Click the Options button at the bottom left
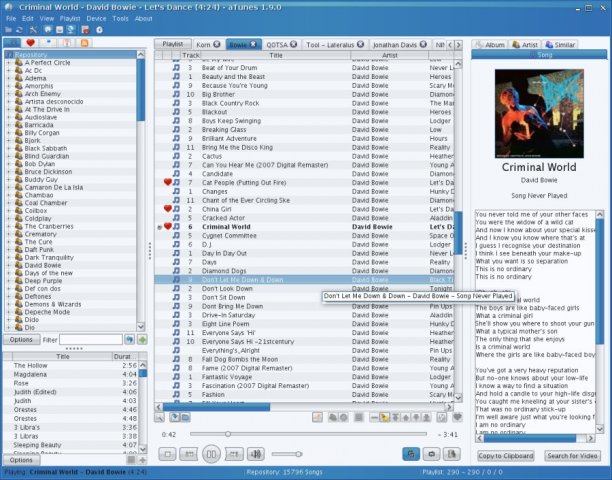Viewport: 612px width, 480px height. (21, 460)
